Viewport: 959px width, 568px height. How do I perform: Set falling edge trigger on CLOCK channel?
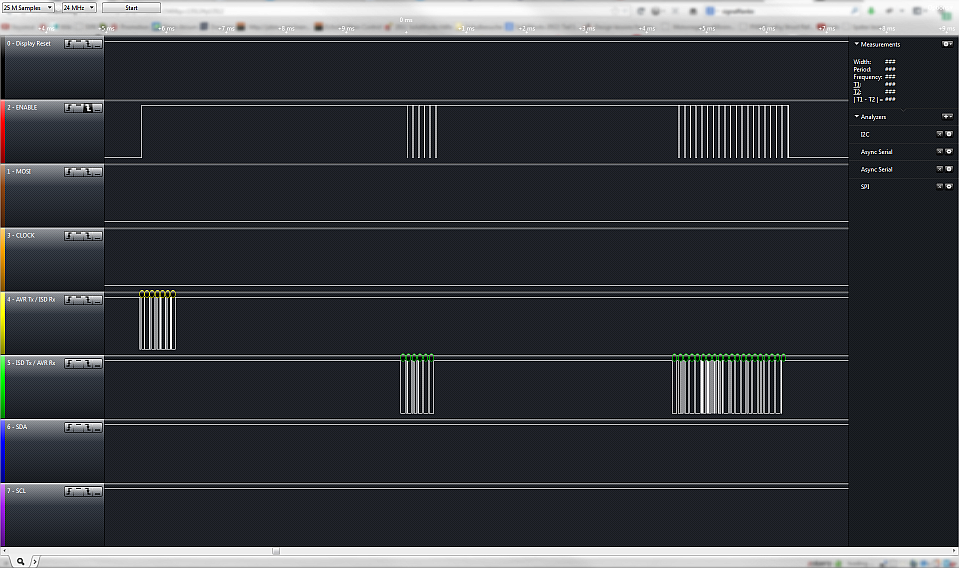(x=88, y=236)
